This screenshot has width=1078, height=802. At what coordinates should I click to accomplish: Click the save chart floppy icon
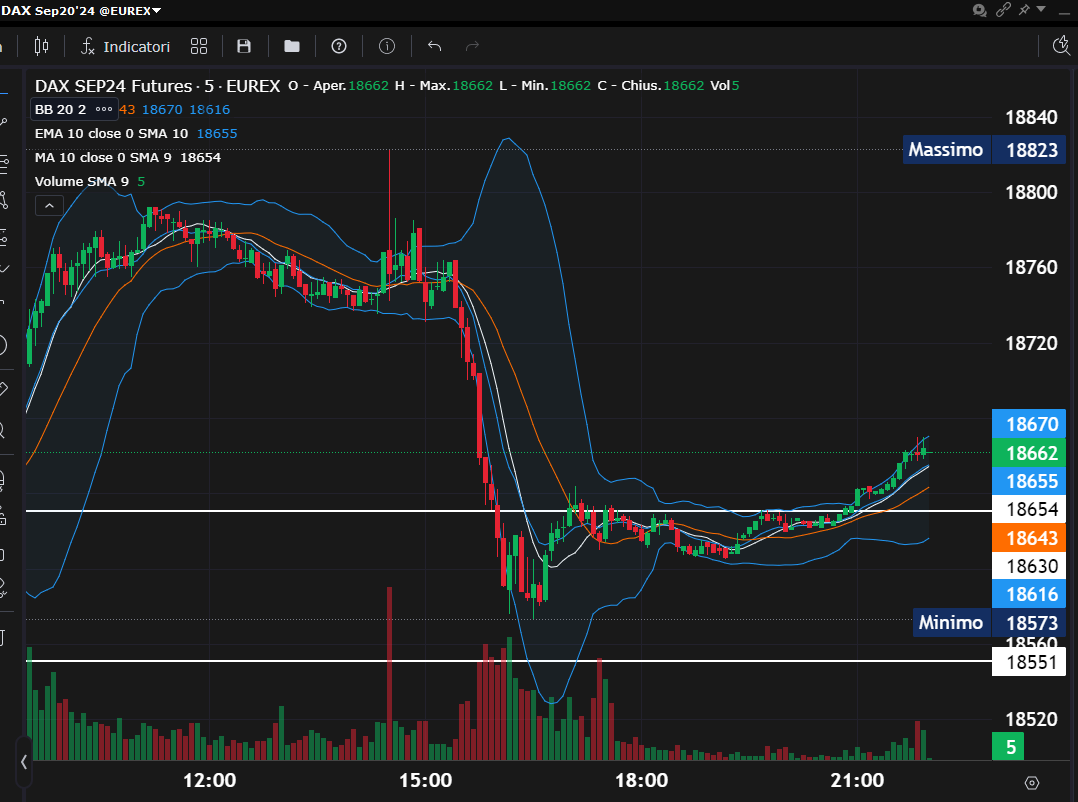pyautogui.click(x=243, y=46)
